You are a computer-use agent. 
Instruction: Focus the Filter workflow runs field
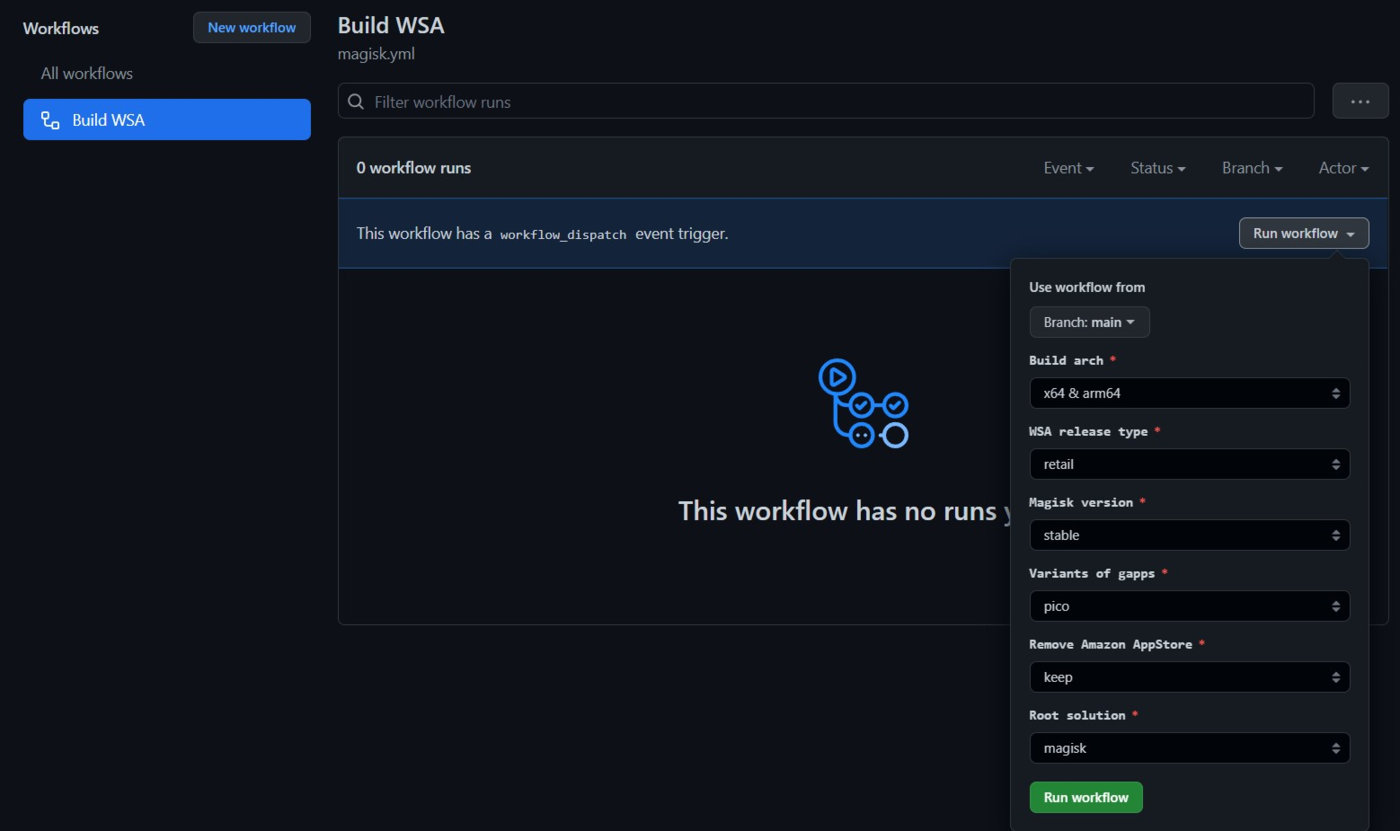tap(826, 101)
